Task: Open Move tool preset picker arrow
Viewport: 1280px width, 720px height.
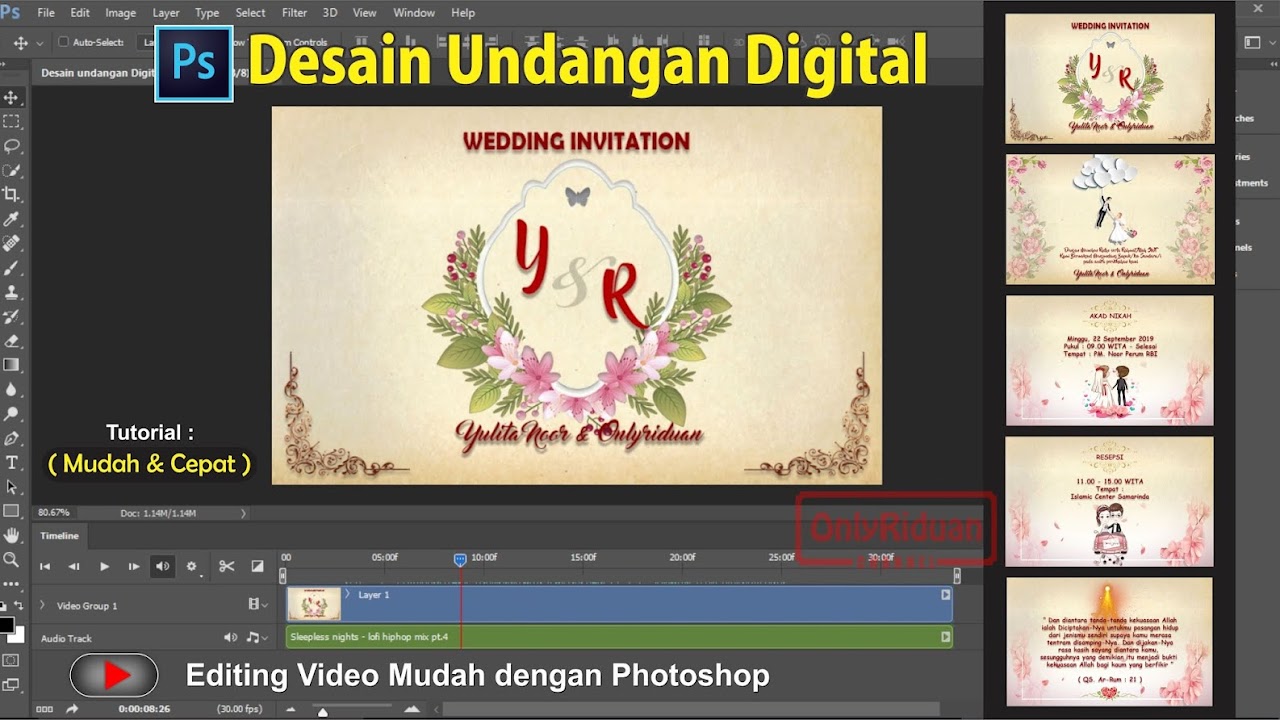Action: [40, 43]
